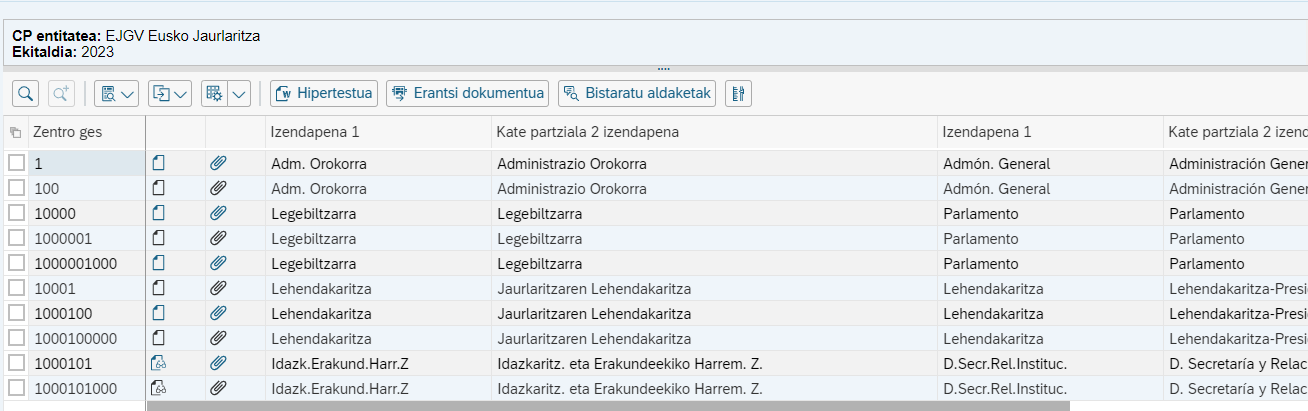Open the locked document icon in row 1000101
The height and width of the screenshot is (411, 1308).
158,363
